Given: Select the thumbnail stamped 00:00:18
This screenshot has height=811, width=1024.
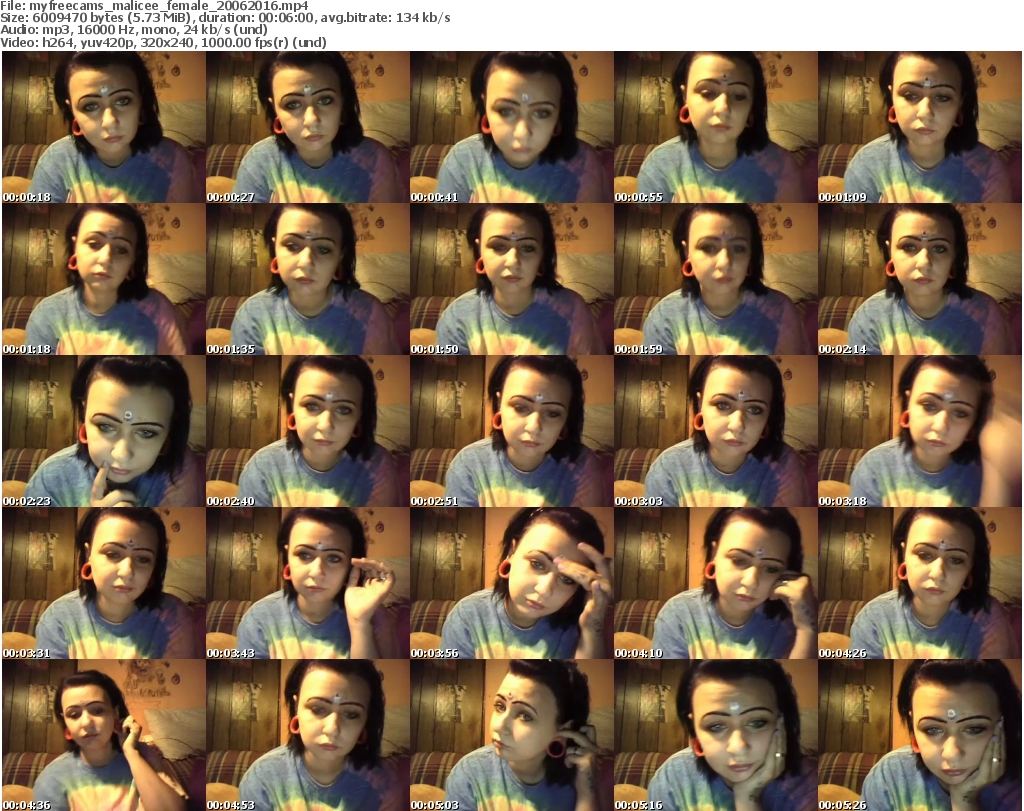Looking at the screenshot, I should click(x=104, y=127).
